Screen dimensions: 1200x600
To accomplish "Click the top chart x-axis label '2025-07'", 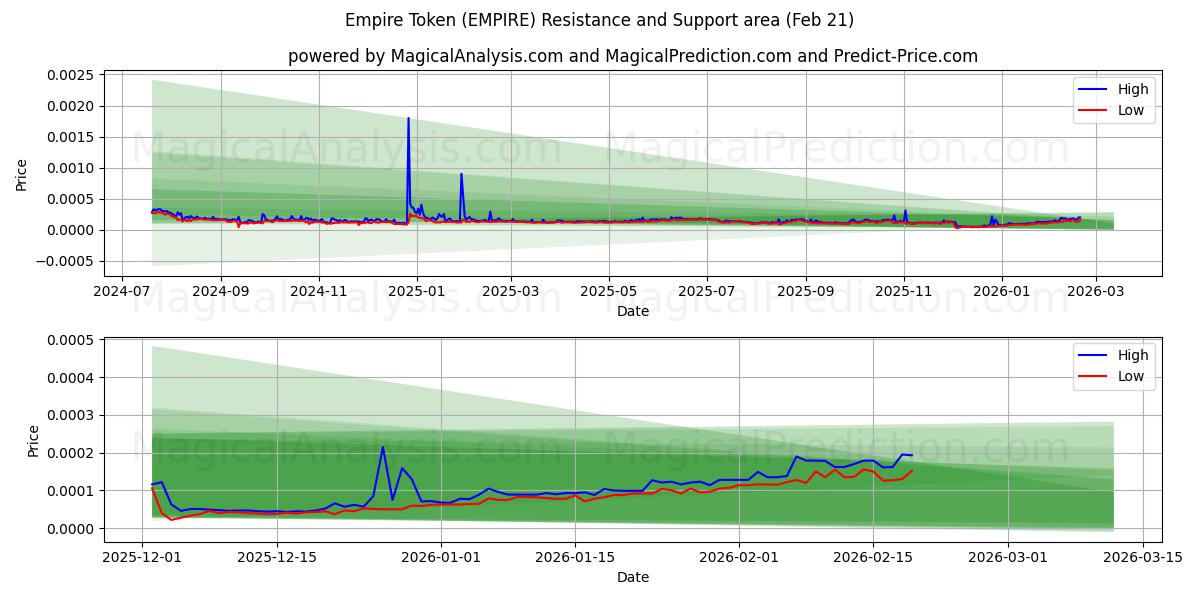I will (707, 290).
